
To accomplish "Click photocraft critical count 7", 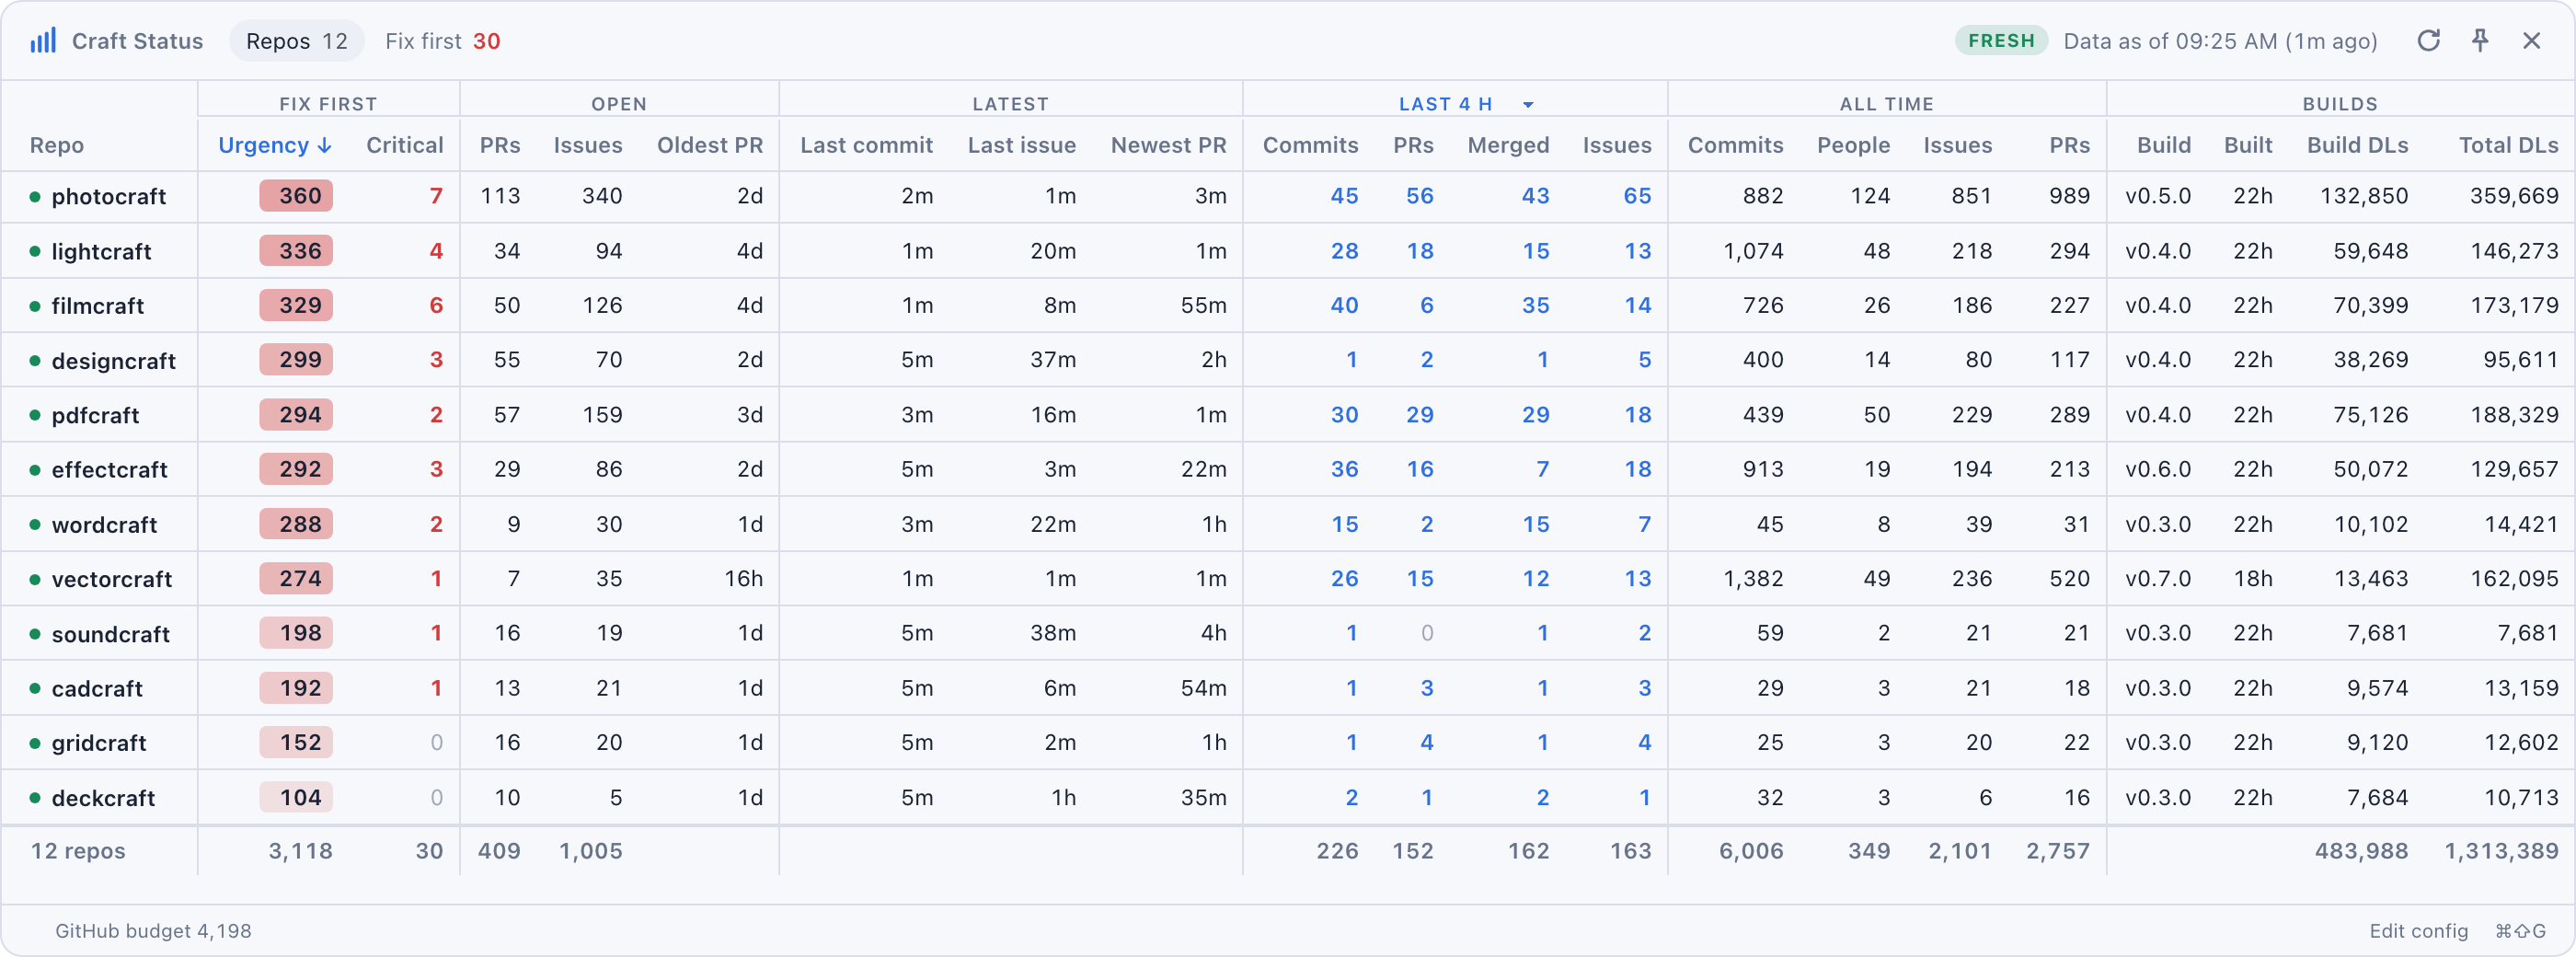I will 436,196.
